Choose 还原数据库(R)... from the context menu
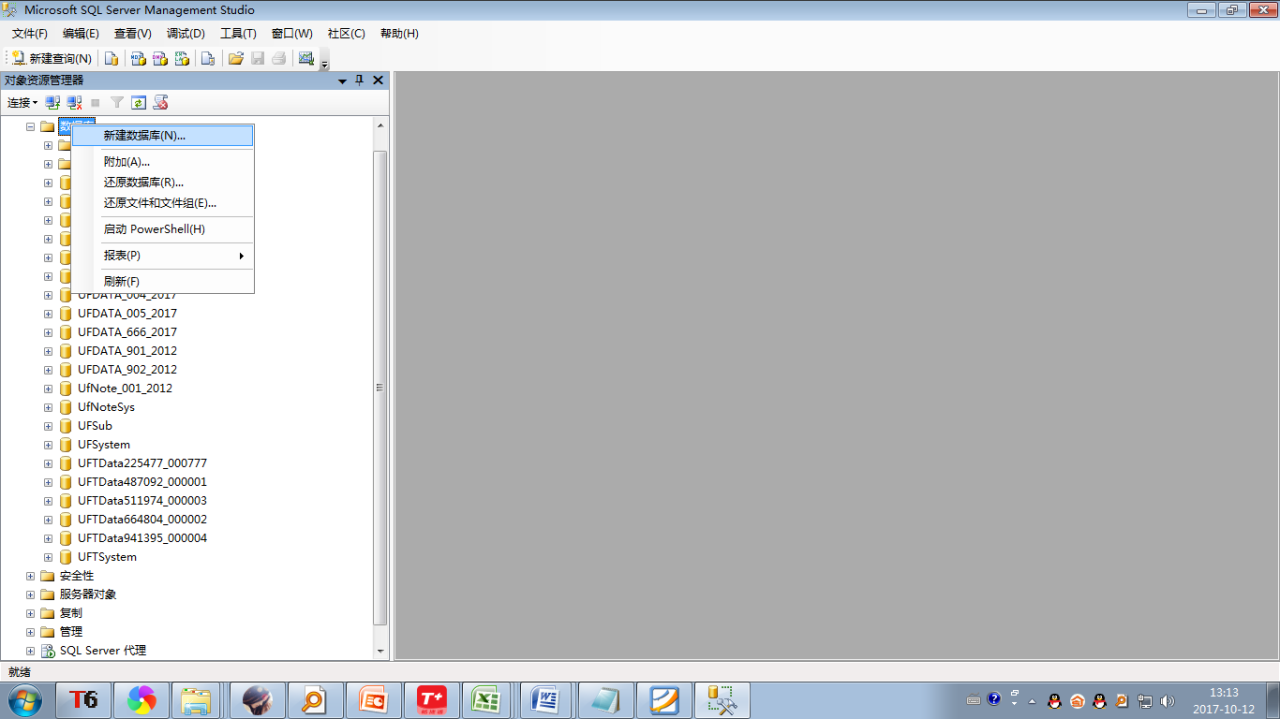Image resolution: width=1280 pixels, height=719 pixels. (x=163, y=183)
